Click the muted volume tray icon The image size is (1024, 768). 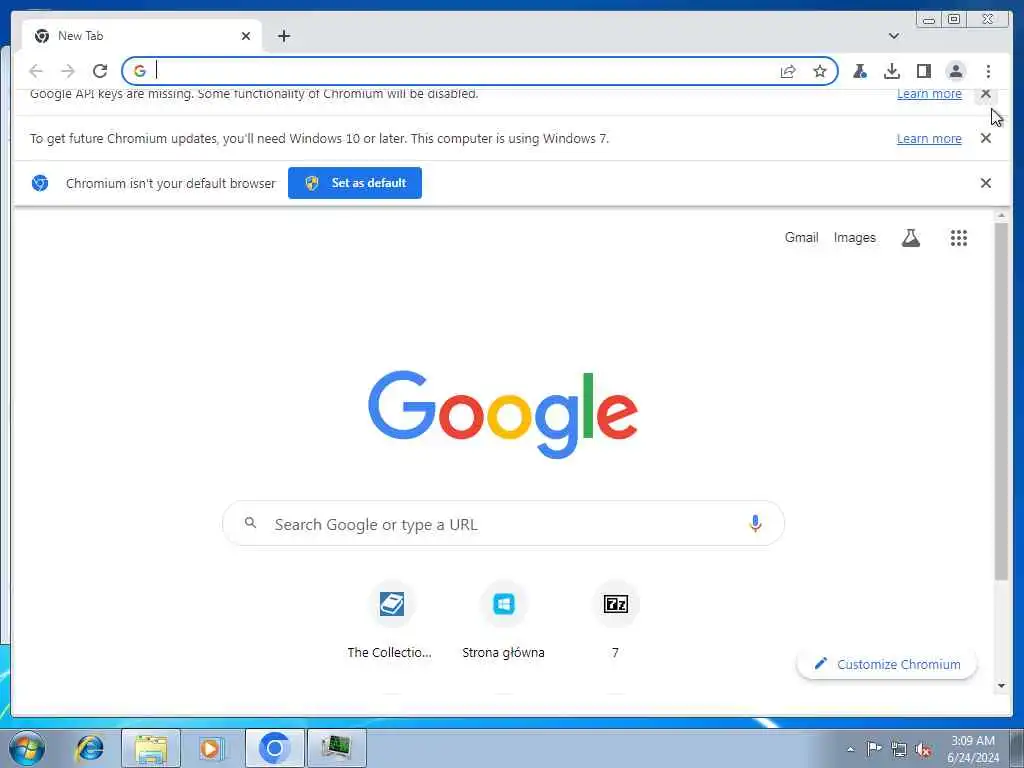click(x=923, y=749)
